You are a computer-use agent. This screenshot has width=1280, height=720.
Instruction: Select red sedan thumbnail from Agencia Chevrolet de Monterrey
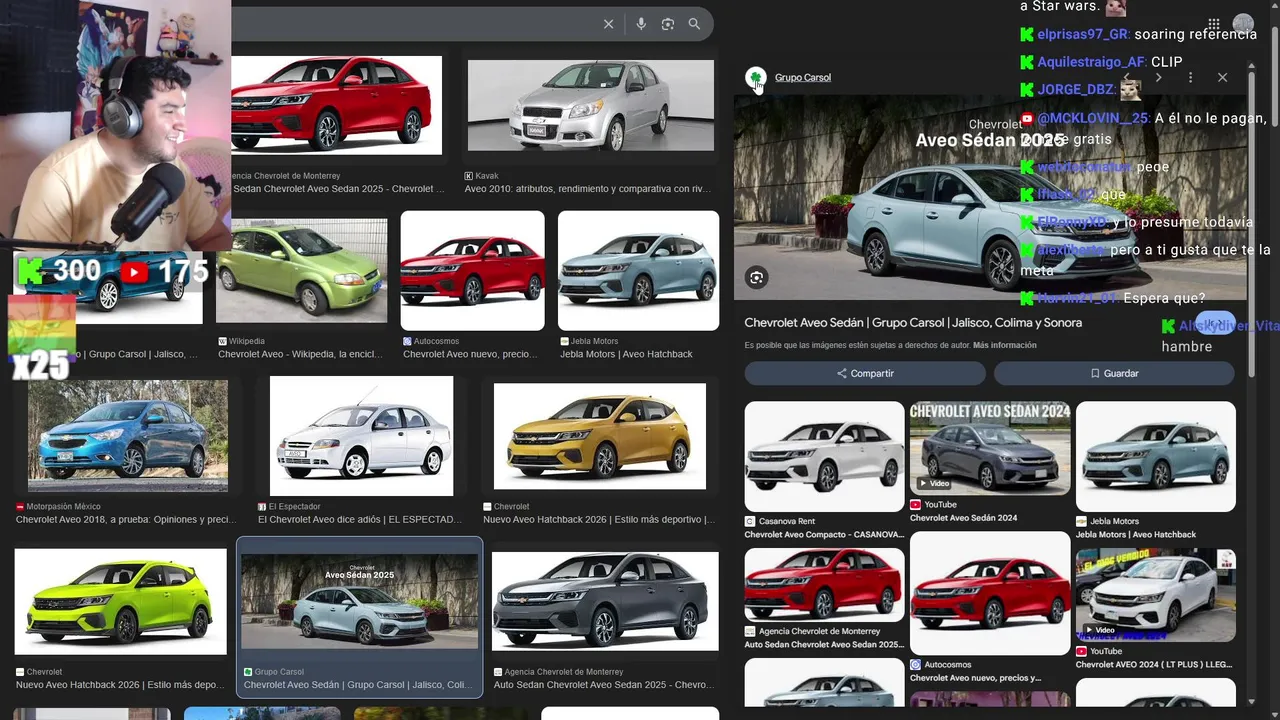click(x=336, y=105)
